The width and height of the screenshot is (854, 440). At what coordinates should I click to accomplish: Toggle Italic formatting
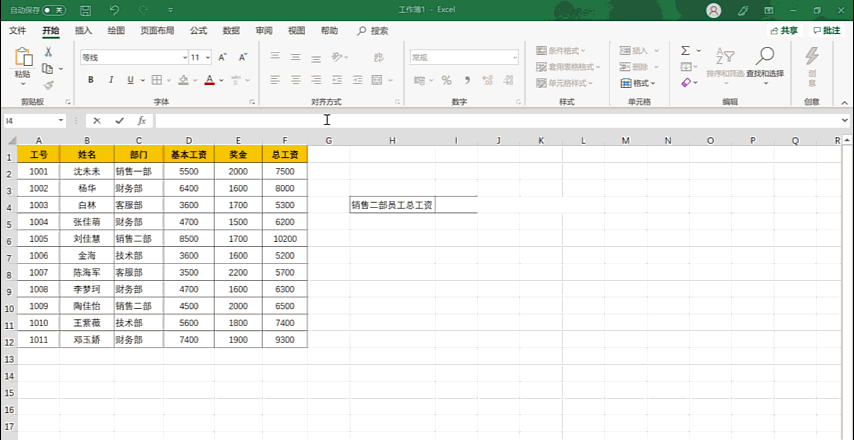111,80
